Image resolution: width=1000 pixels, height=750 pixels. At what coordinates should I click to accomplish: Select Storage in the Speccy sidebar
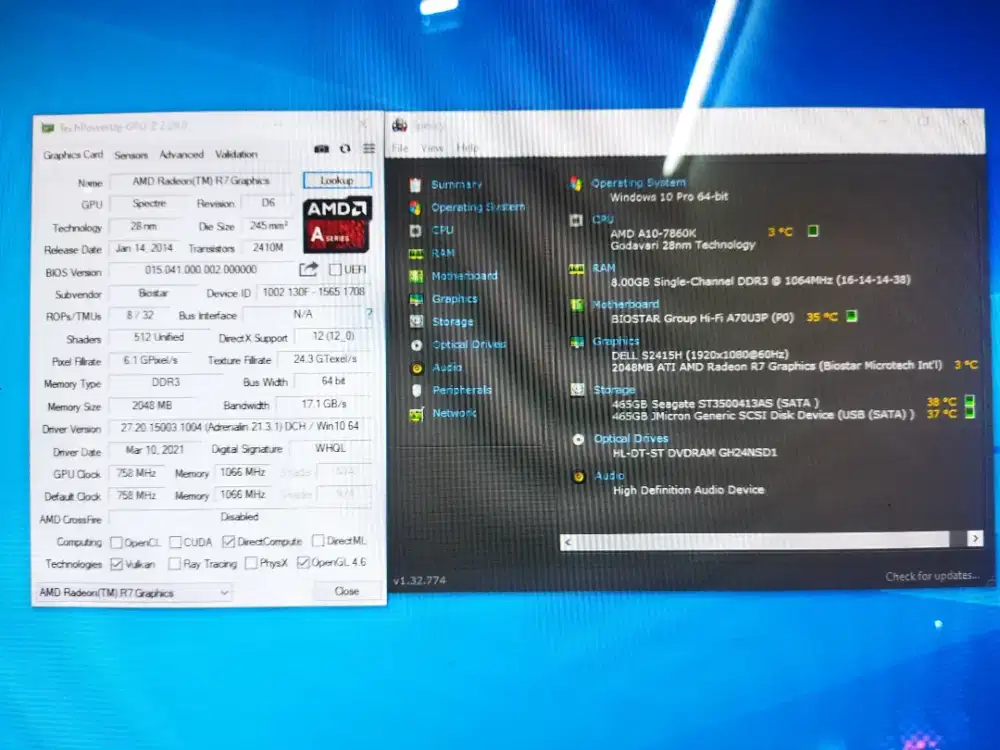(452, 322)
